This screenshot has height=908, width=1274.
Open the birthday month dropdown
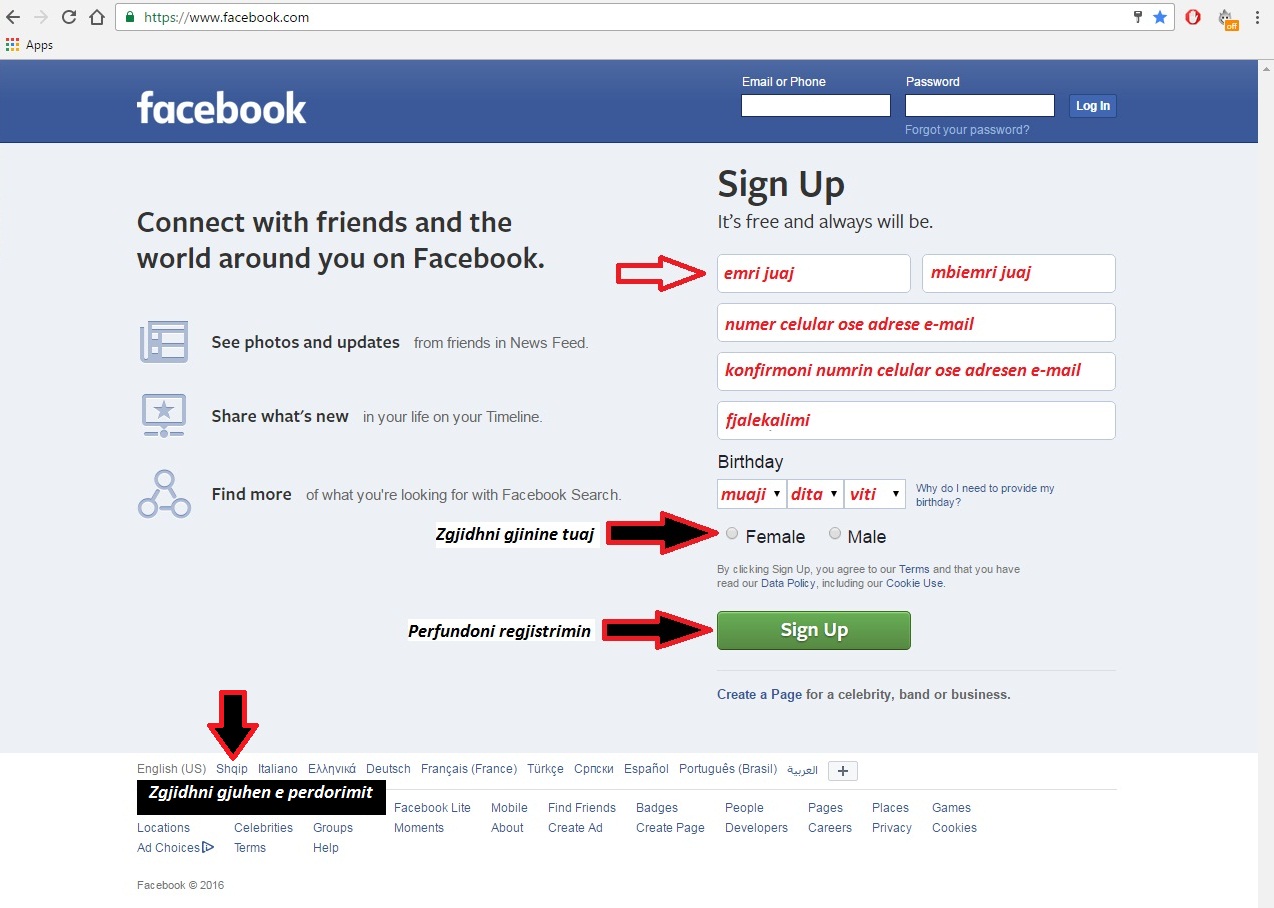[751, 494]
